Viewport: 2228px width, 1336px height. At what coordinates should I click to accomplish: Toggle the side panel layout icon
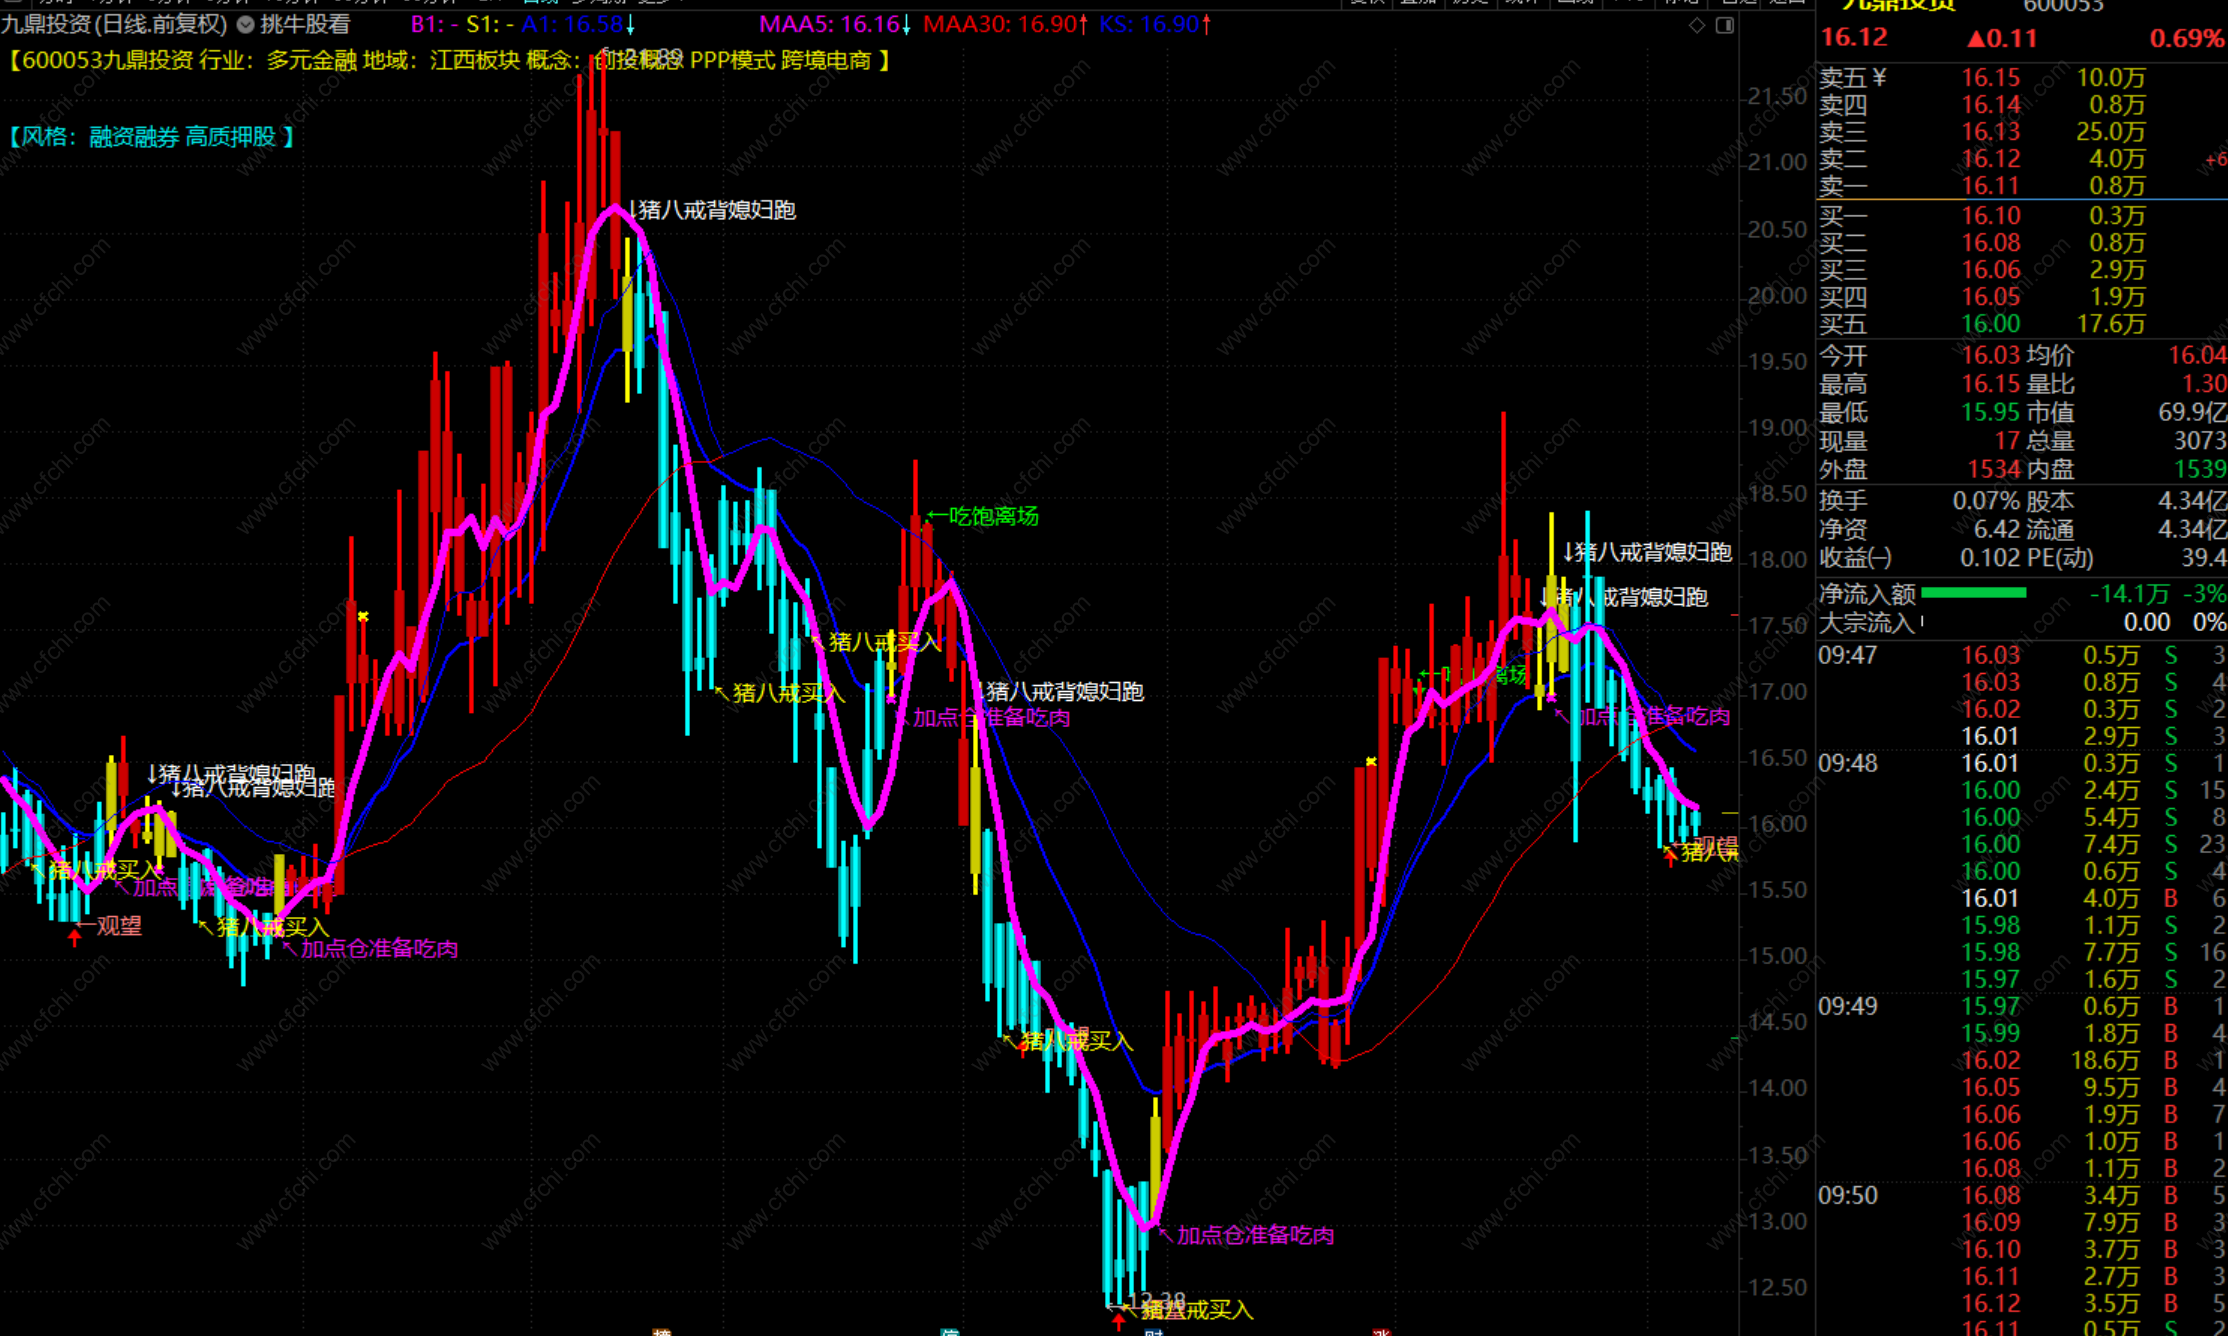click(x=1725, y=25)
